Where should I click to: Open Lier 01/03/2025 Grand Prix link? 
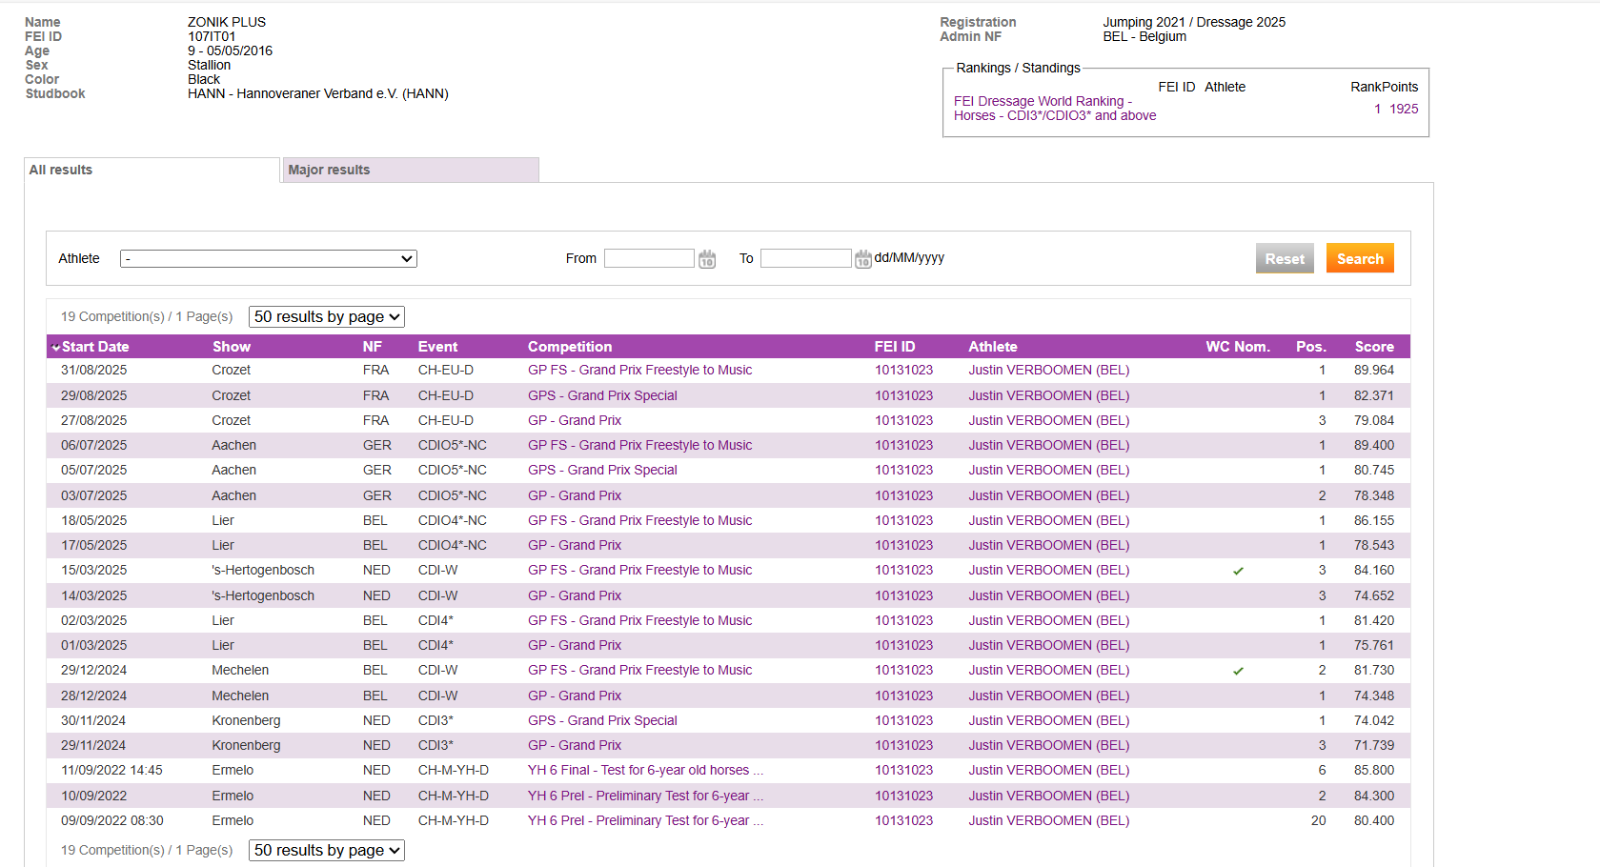574,646
